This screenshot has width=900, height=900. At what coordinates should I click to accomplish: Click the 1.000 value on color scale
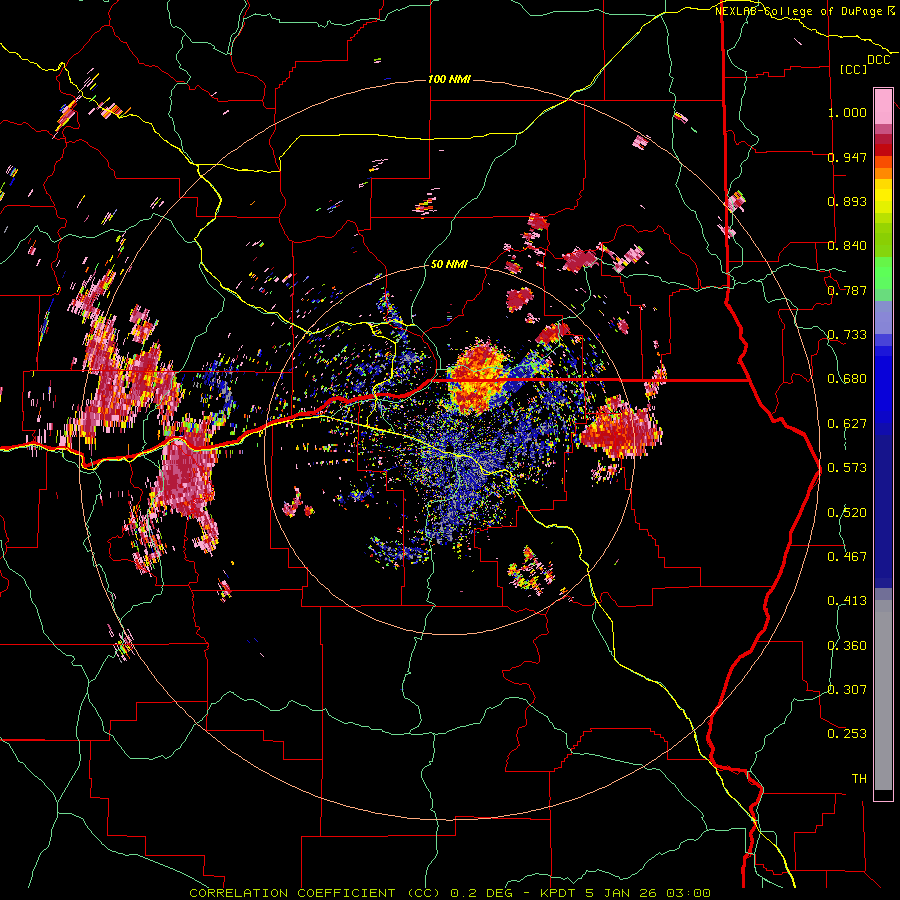[x=847, y=112]
